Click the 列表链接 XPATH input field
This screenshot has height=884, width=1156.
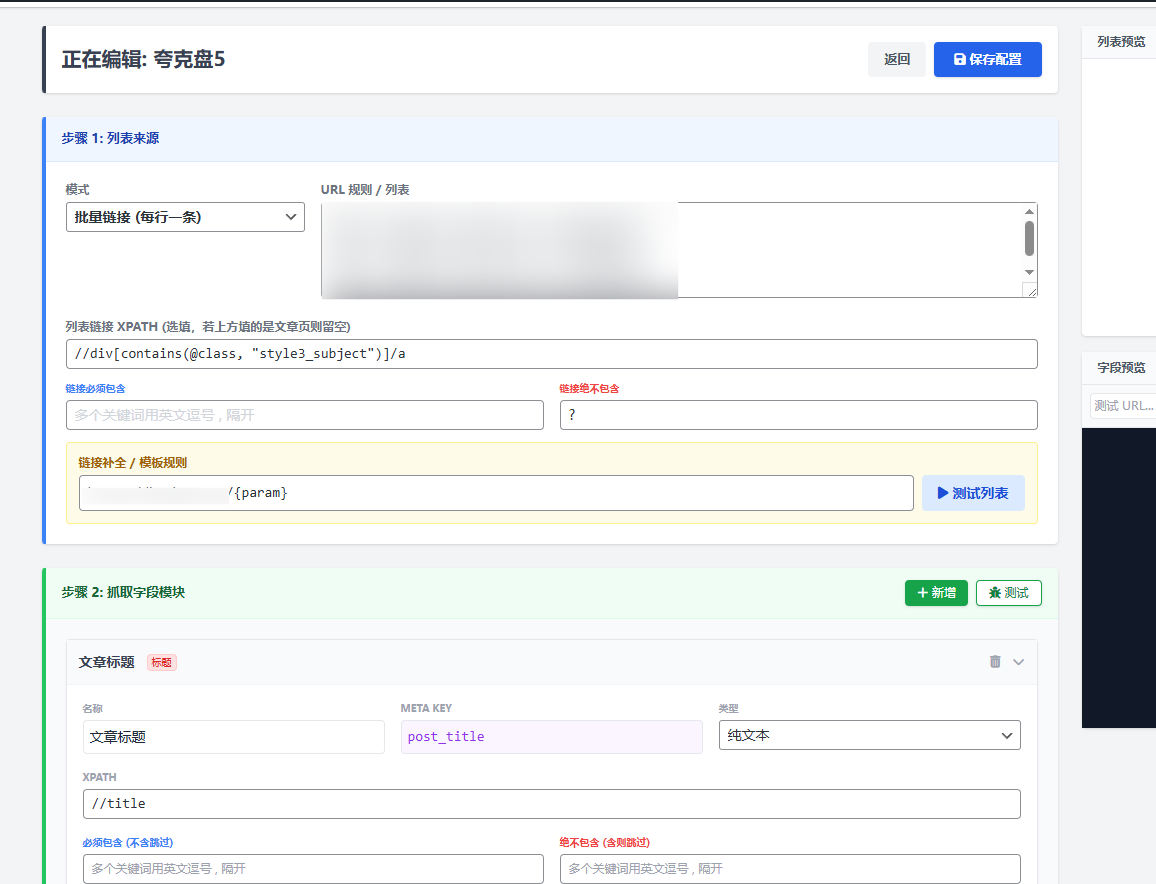coord(552,353)
